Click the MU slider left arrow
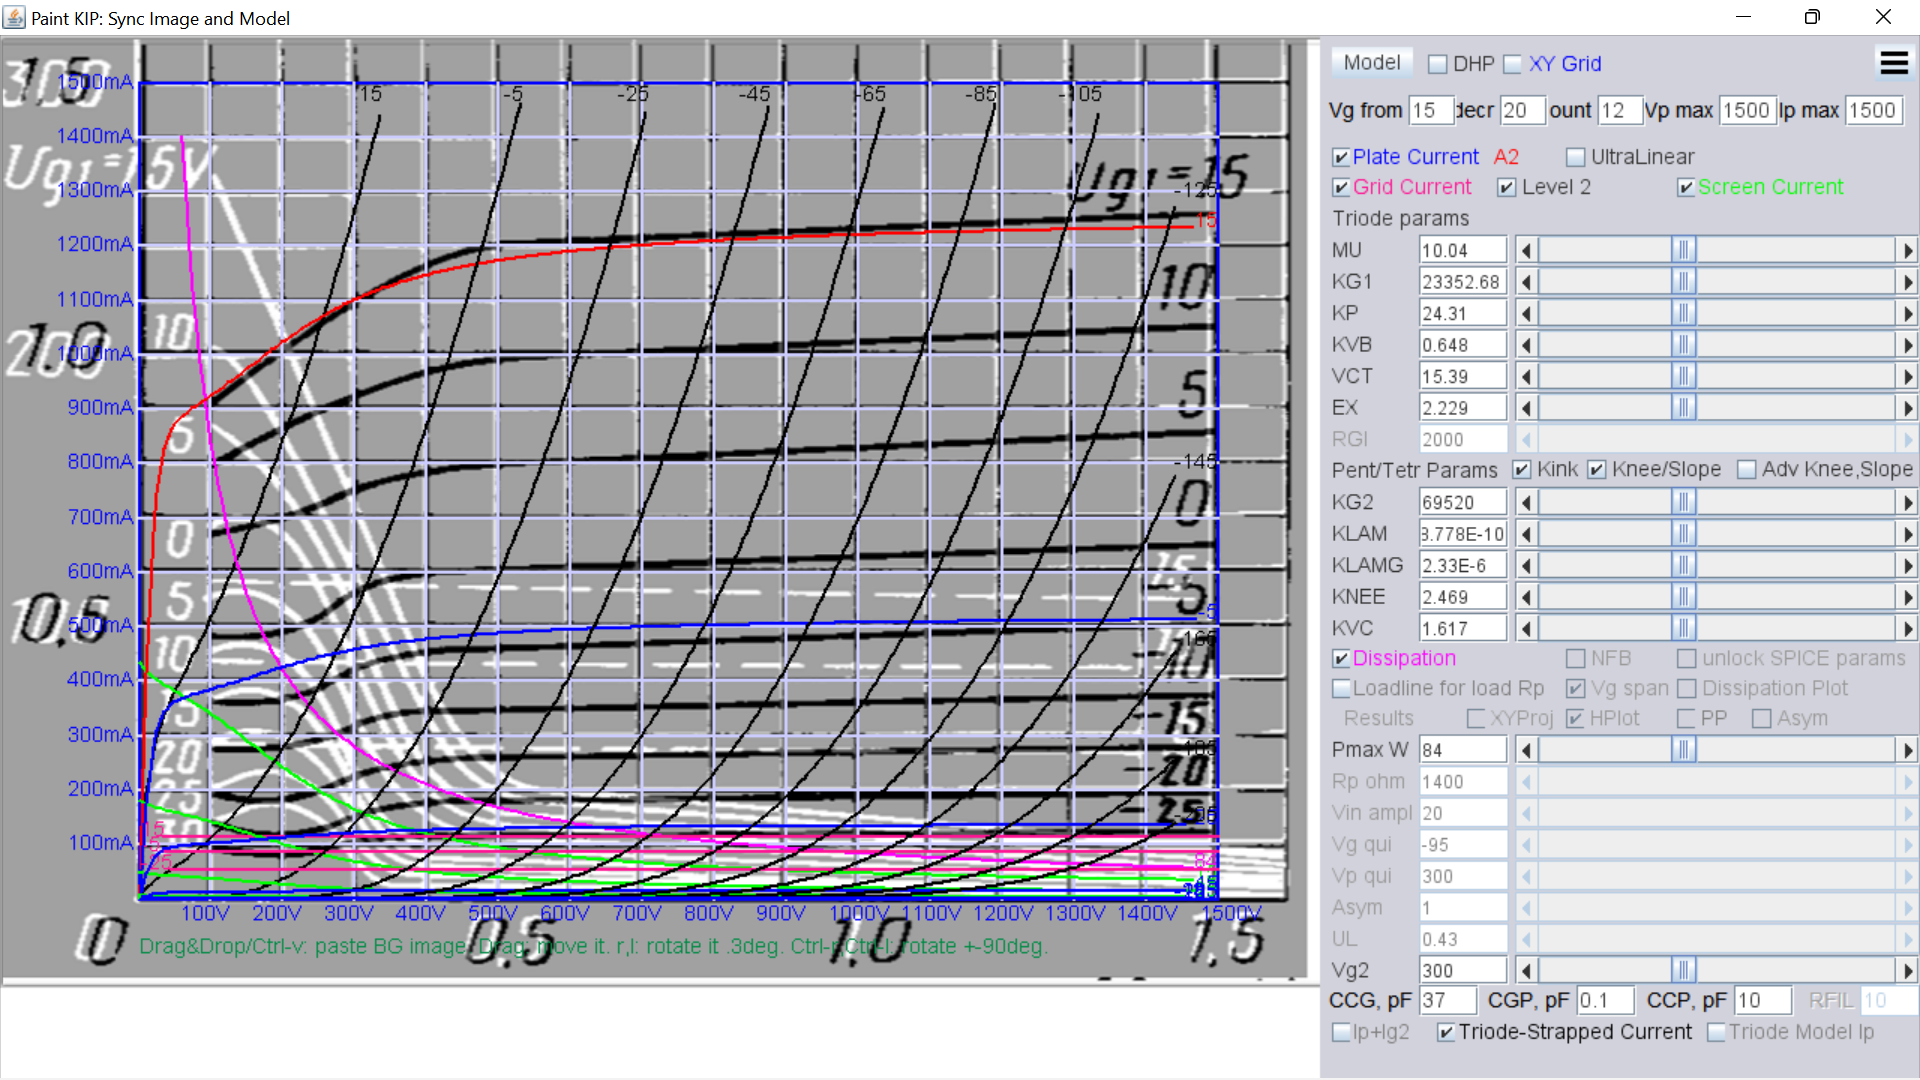Viewport: 1920px width, 1080px height. pyautogui.click(x=1526, y=250)
